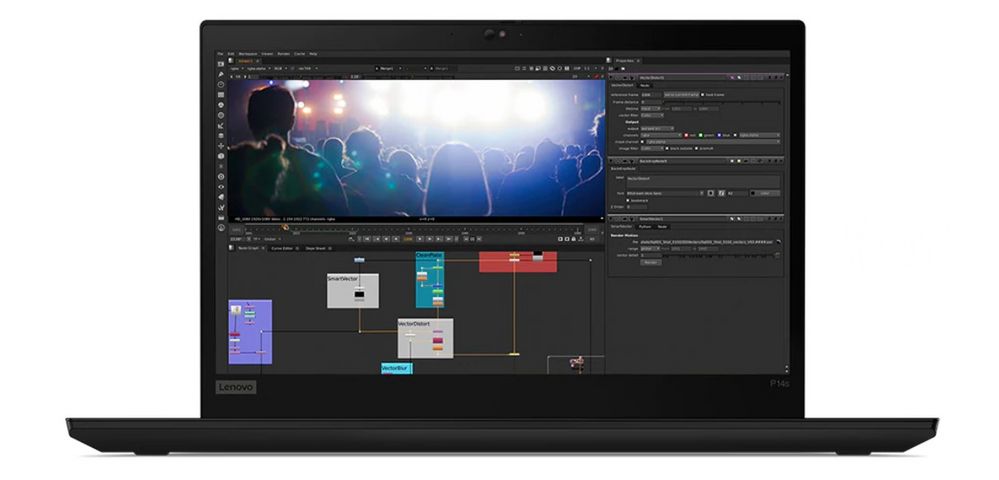Open the Render menu
Screen dimensions: 999x480
[x=284, y=54]
